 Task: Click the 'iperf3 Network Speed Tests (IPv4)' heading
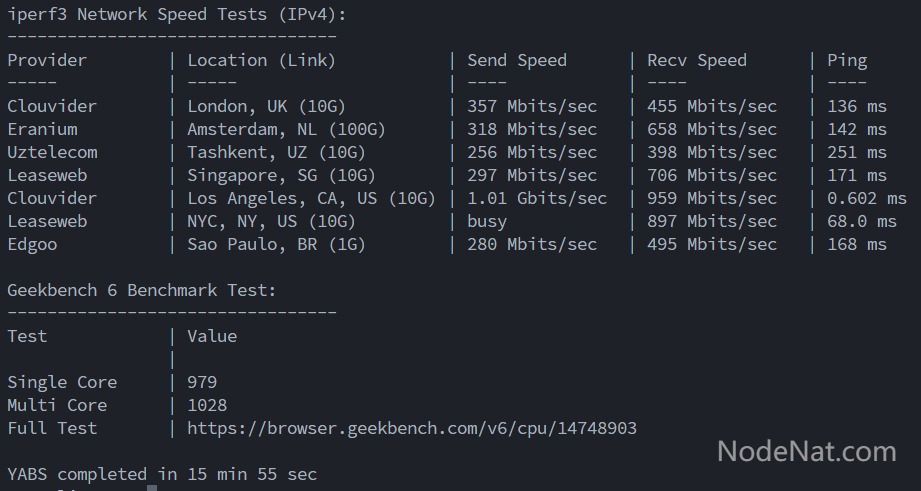tap(177, 14)
